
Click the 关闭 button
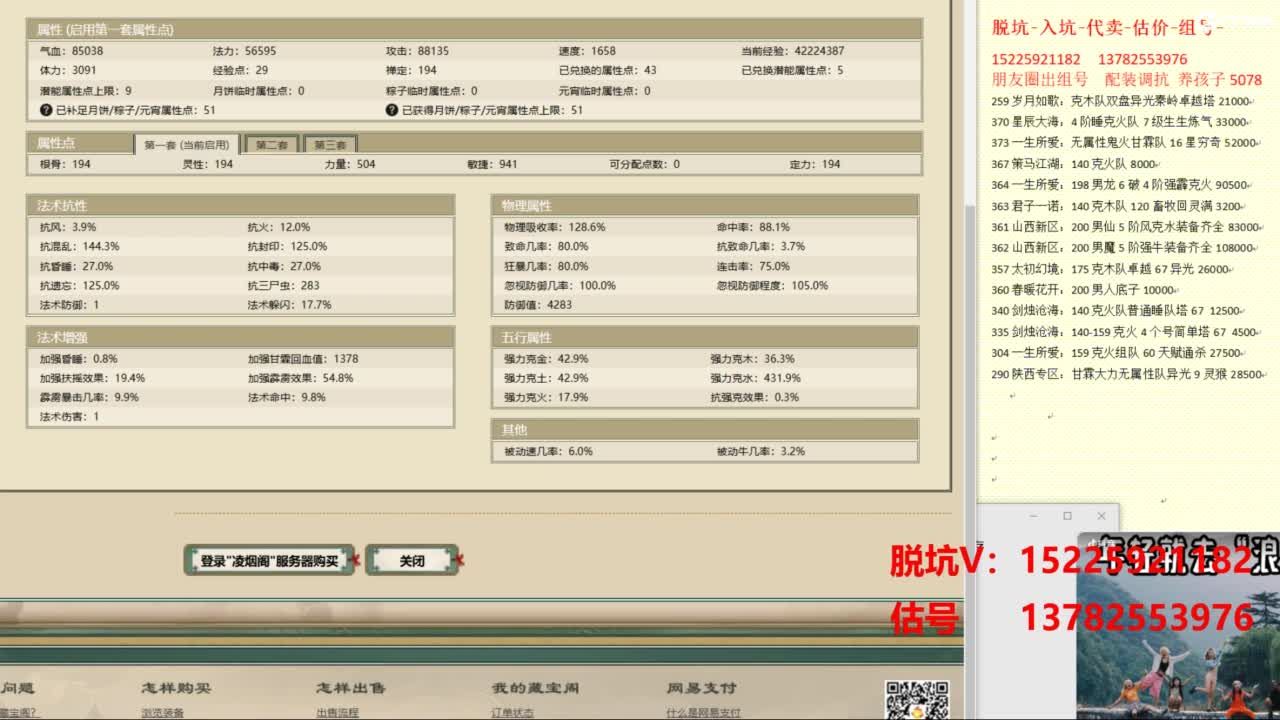coord(412,561)
